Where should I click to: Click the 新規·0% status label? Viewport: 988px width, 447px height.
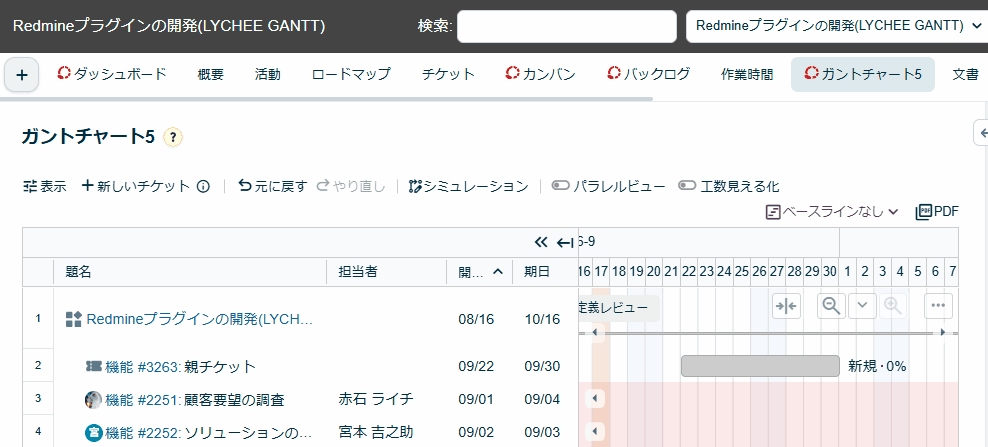pyautogui.click(x=877, y=366)
